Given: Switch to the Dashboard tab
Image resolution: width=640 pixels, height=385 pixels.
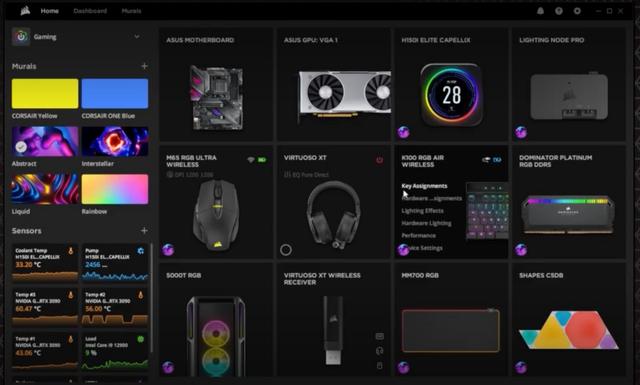Looking at the screenshot, I should coord(90,11).
